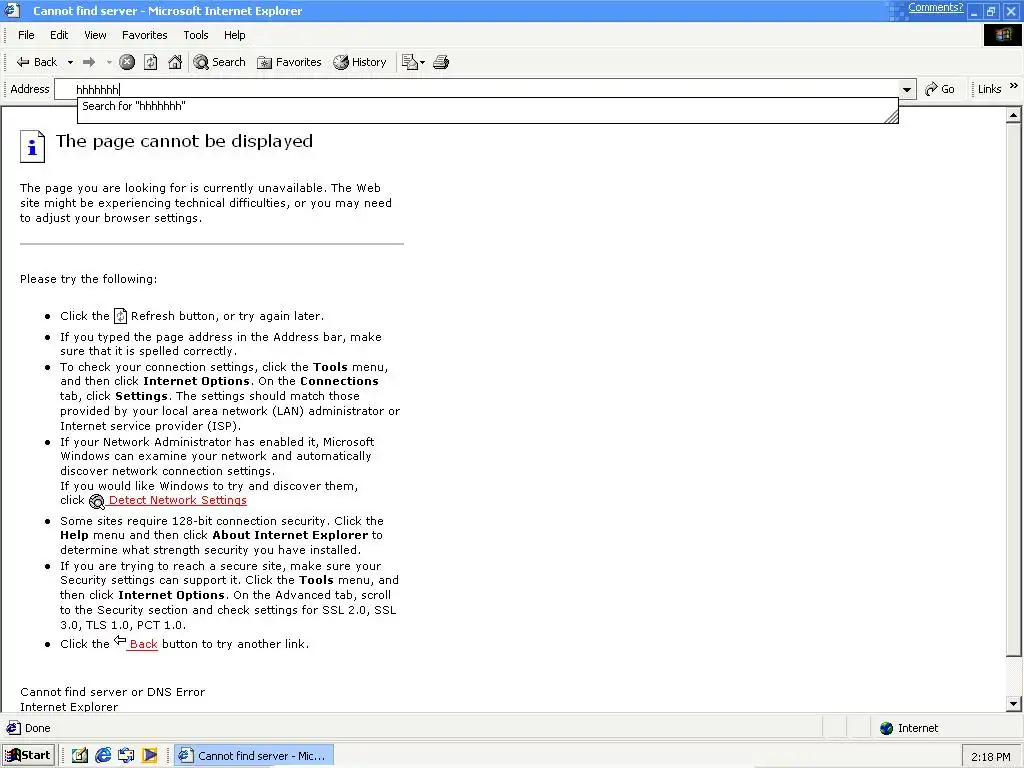Go to the Home page icon
This screenshot has height=768, width=1024.
[x=175, y=62]
